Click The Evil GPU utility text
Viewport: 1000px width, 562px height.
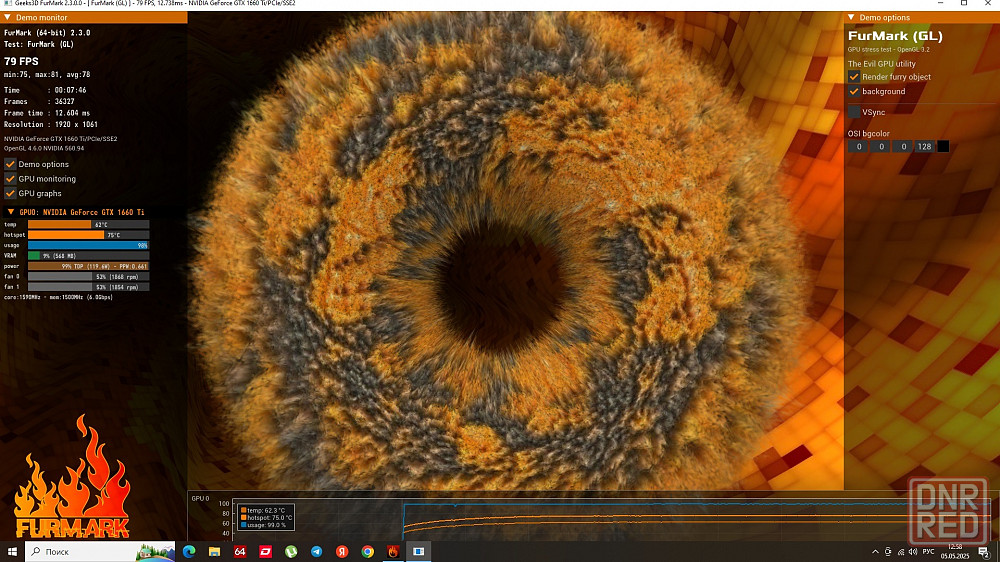pyautogui.click(x=881, y=64)
